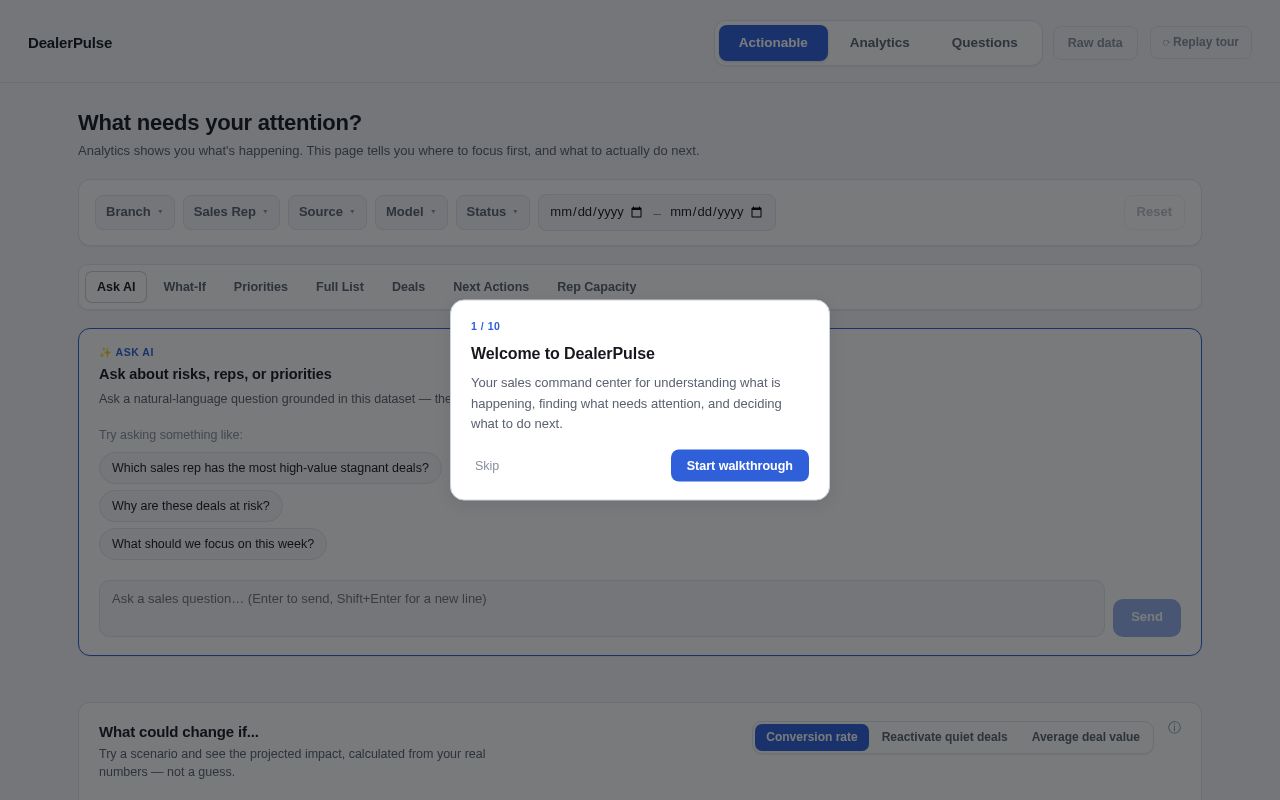1280x800 pixels.
Task: Switch to the Actionable view
Action: 773,43
